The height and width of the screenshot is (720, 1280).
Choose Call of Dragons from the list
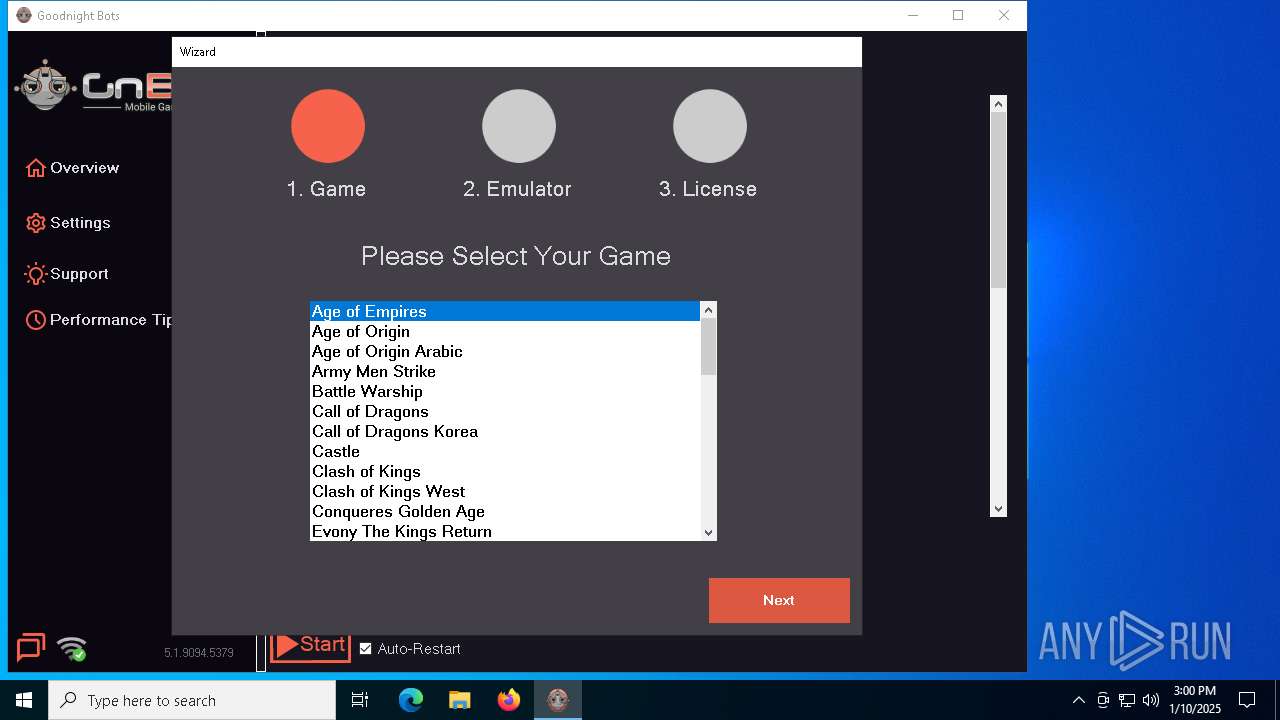pos(505,411)
